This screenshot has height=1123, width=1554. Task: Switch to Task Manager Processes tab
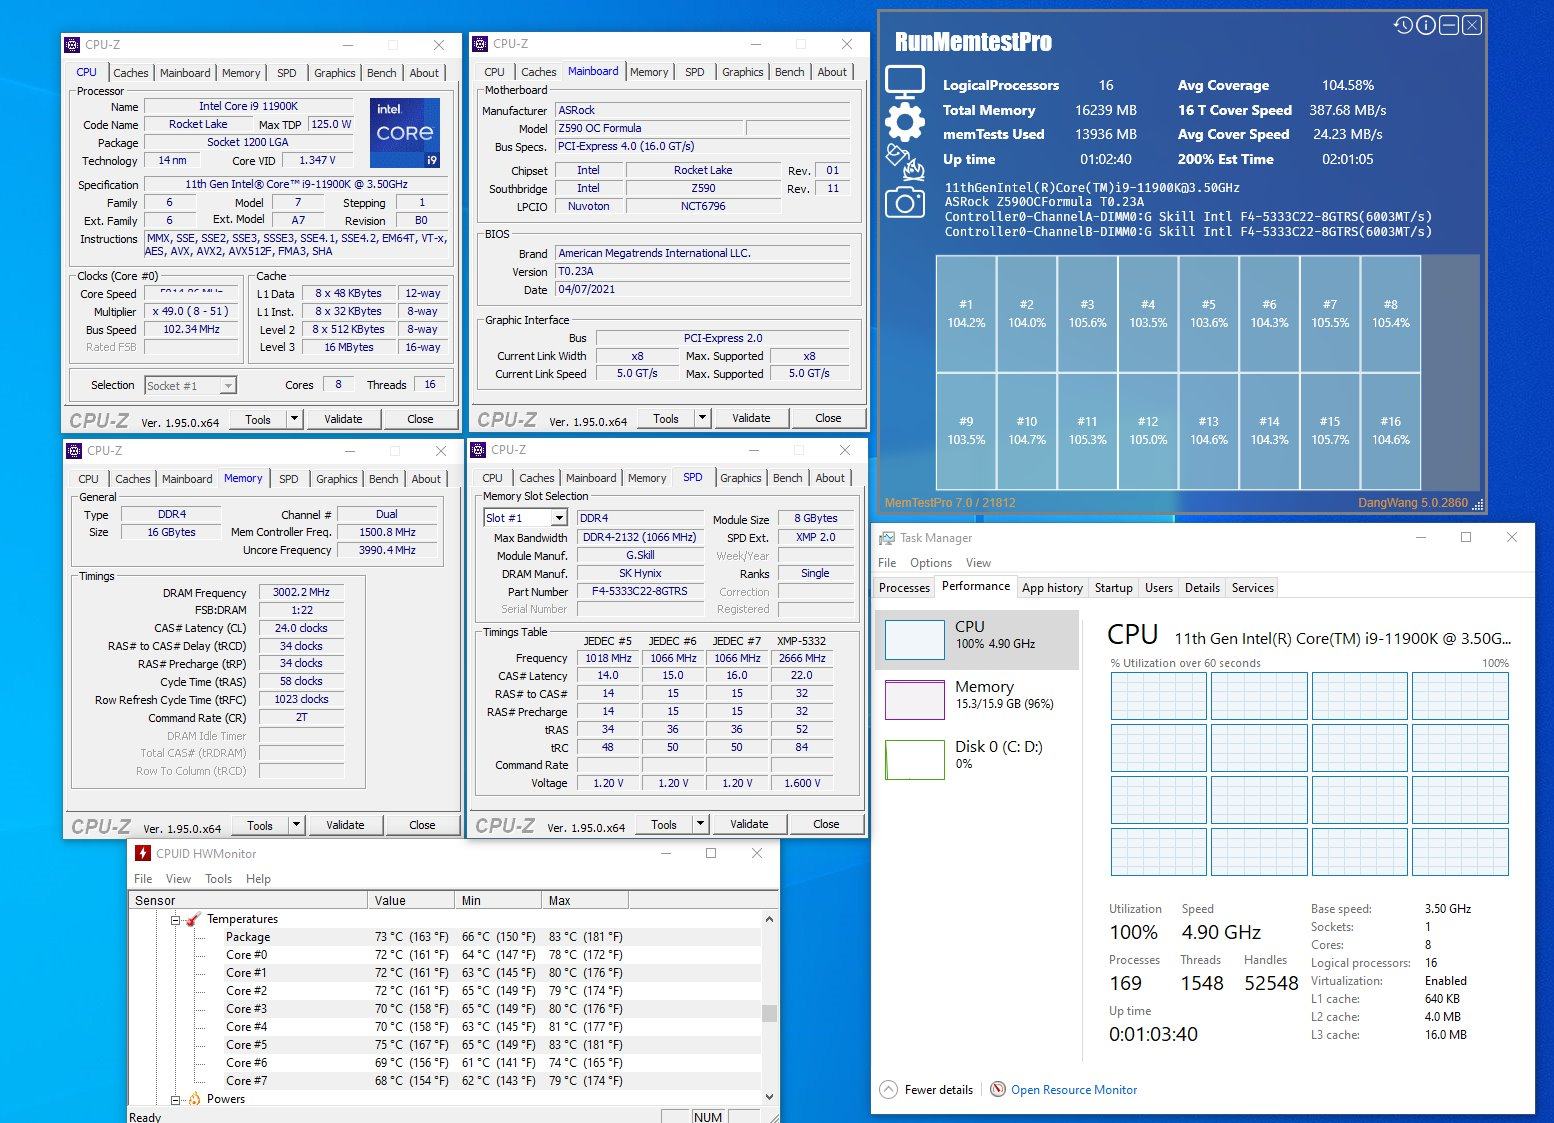pyautogui.click(x=904, y=588)
